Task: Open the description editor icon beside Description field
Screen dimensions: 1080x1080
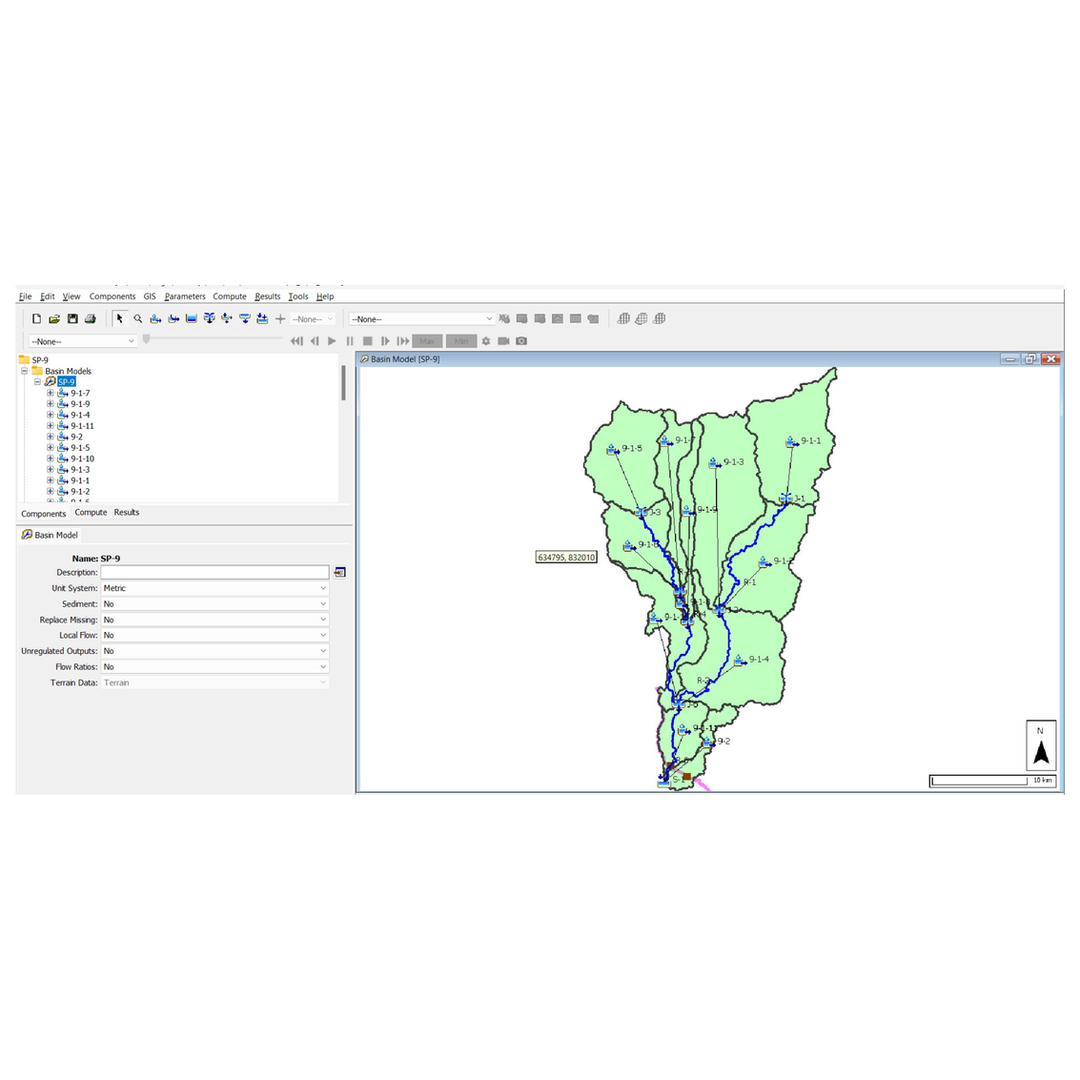Action: [x=340, y=572]
